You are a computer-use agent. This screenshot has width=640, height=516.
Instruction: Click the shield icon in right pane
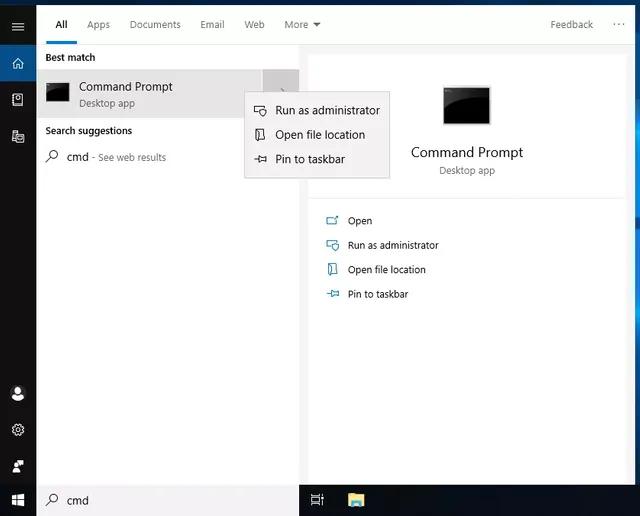[x=333, y=245]
